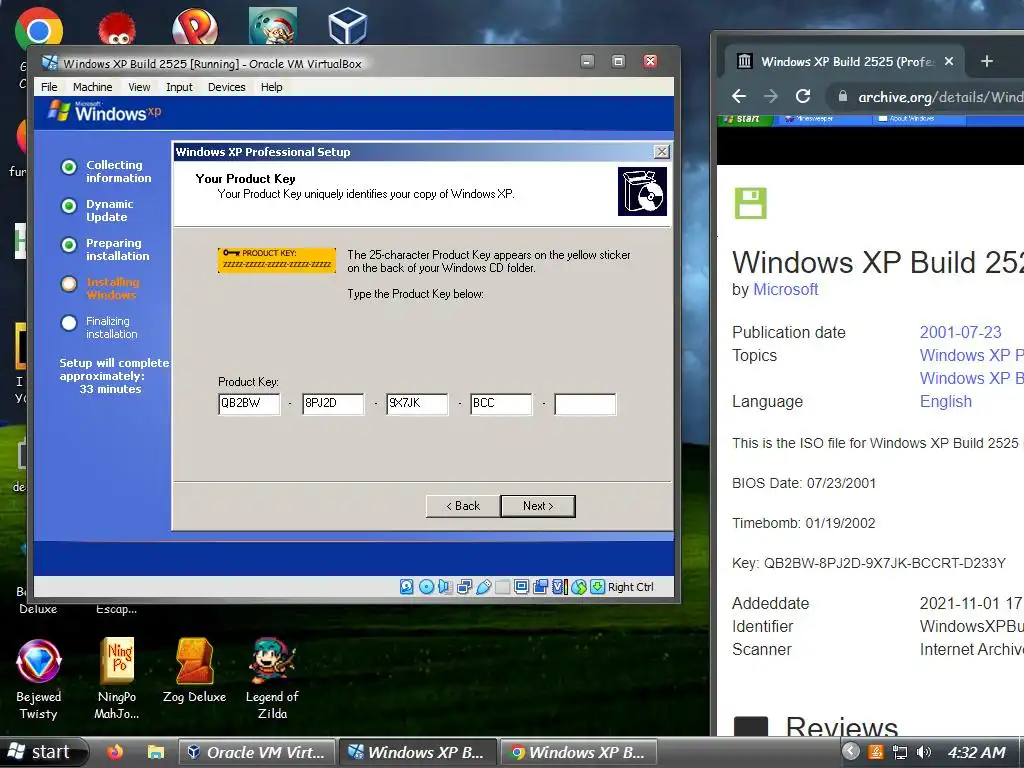The height and width of the screenshot is (768, 1024).
Task: Open the File menu in VirtualBox
Action: coord(49,87)
